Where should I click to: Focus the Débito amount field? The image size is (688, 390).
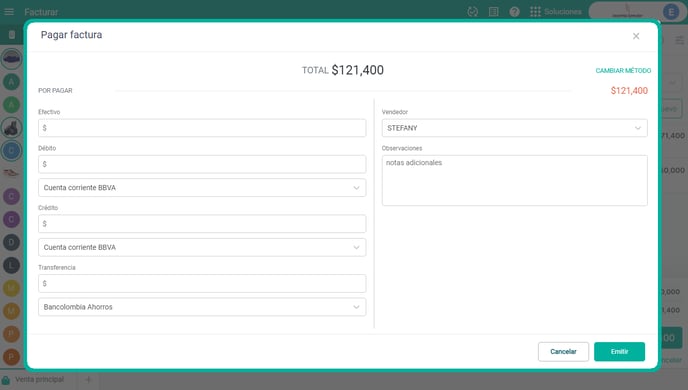tap(202, 164)
